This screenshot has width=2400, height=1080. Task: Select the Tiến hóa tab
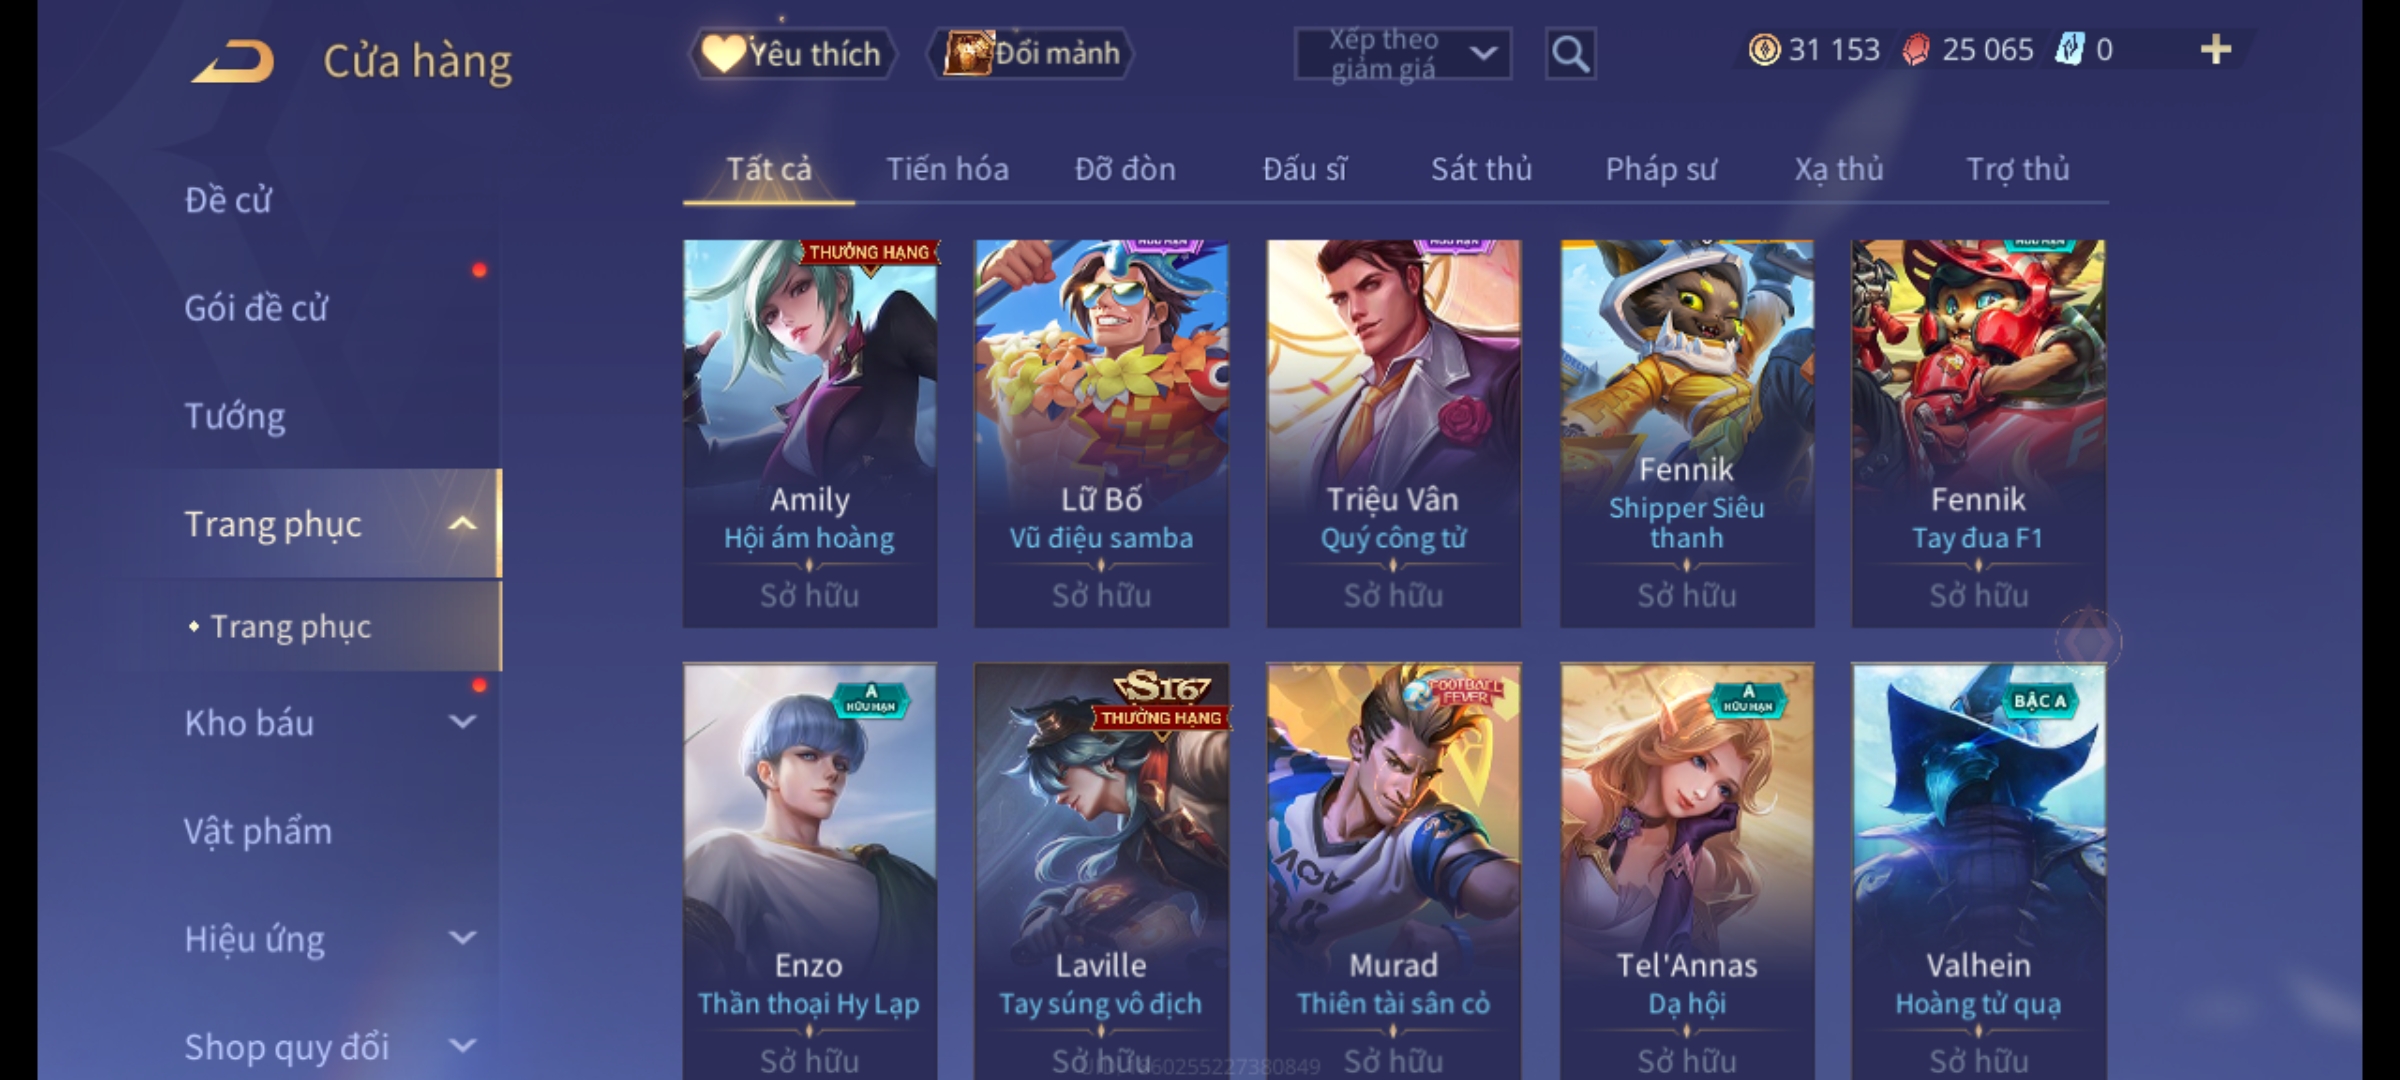(947, 169)
